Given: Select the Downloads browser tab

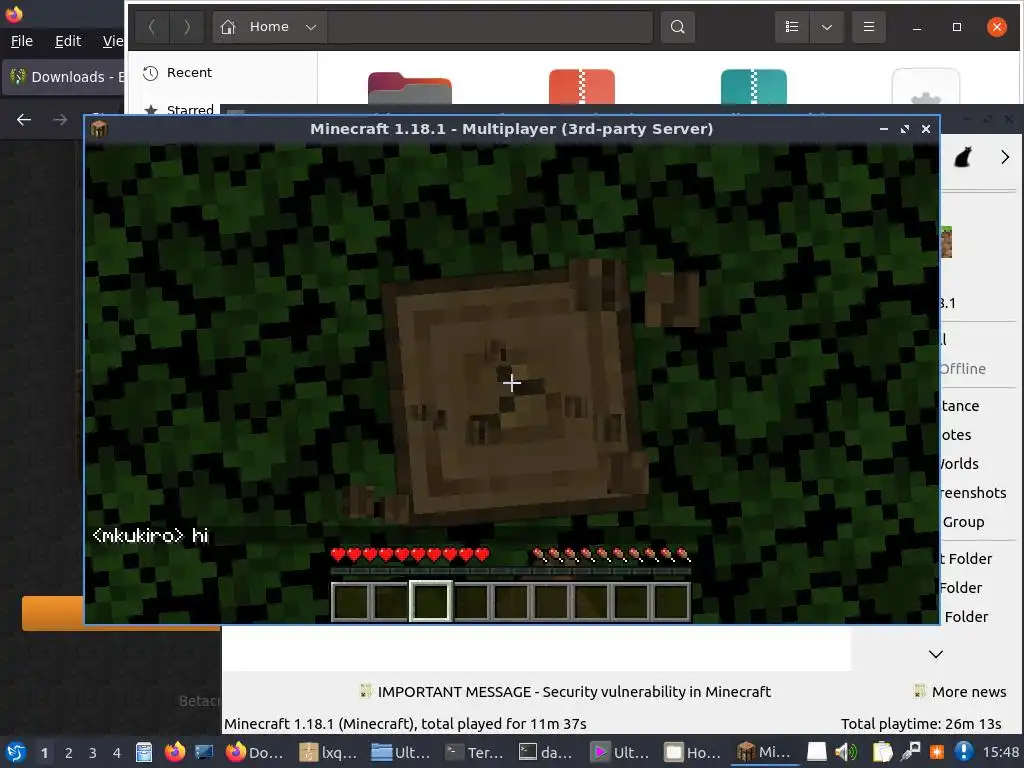Looking at the screenshot, I should coord(63,77).
